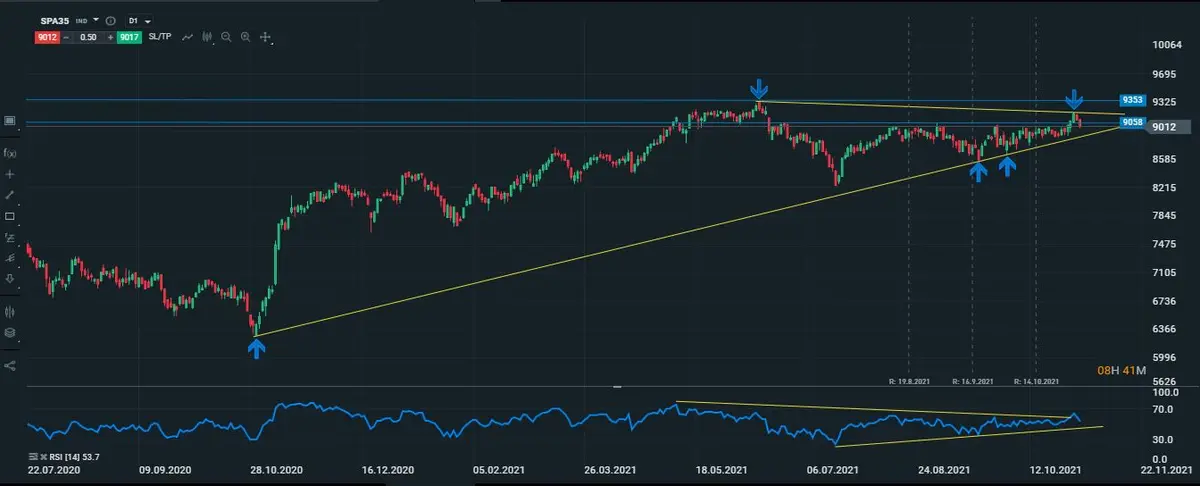Select the trend line drawing tool

pos(10,195)
